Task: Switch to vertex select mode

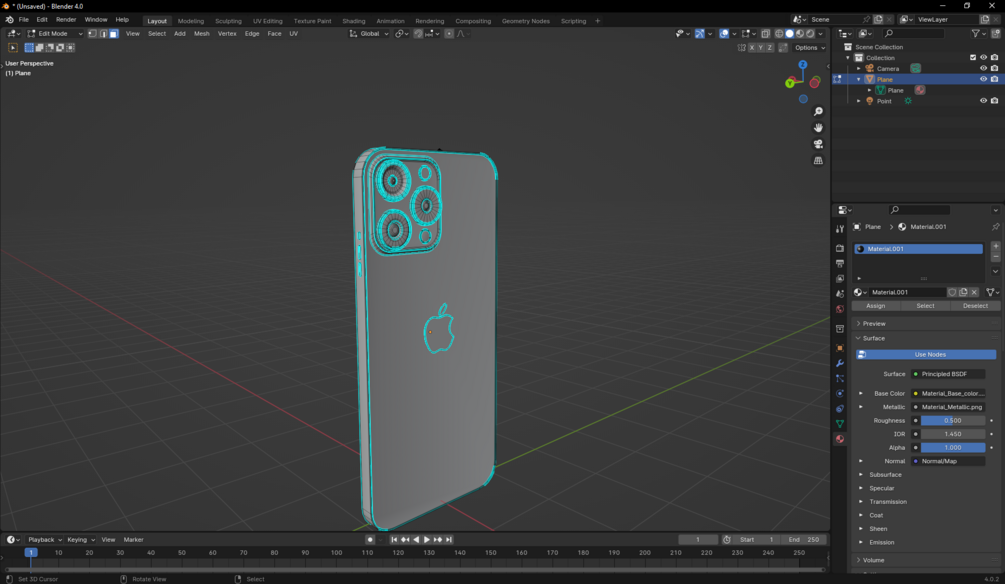Action: point(92,33)
